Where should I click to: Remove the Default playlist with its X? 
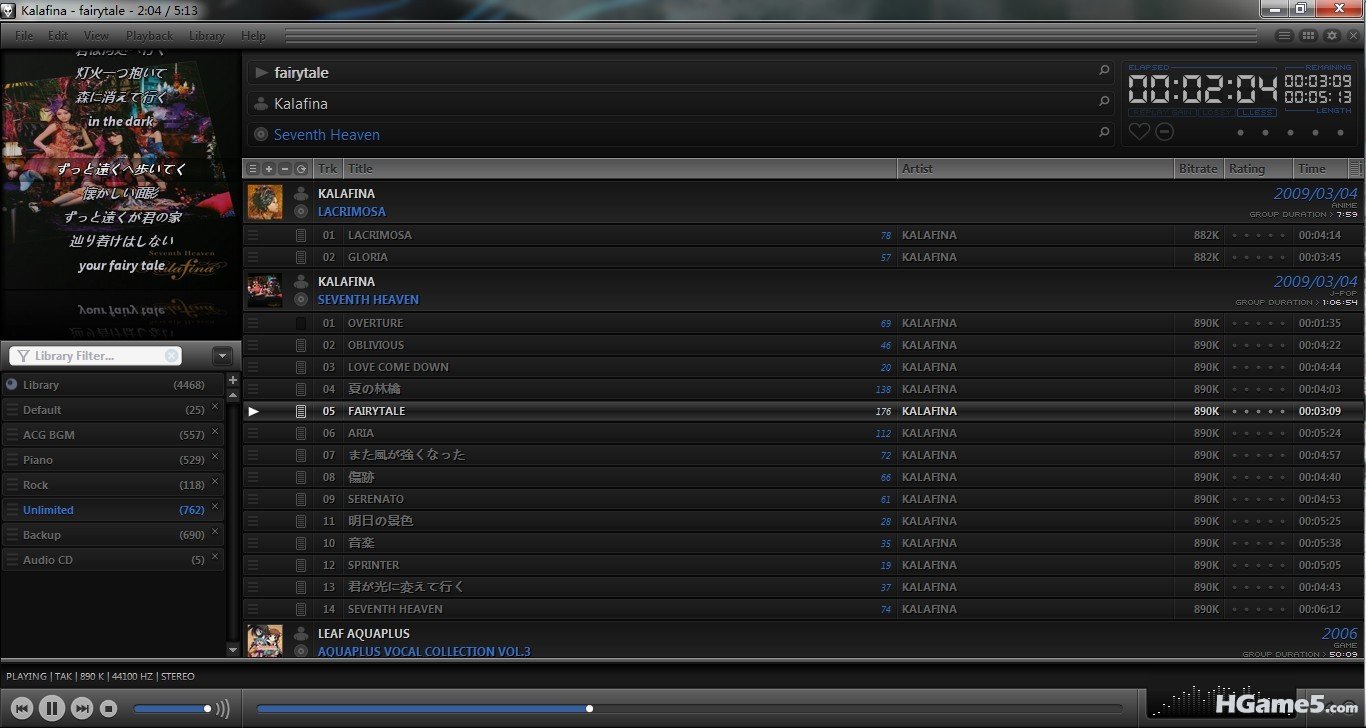point(215,405)
